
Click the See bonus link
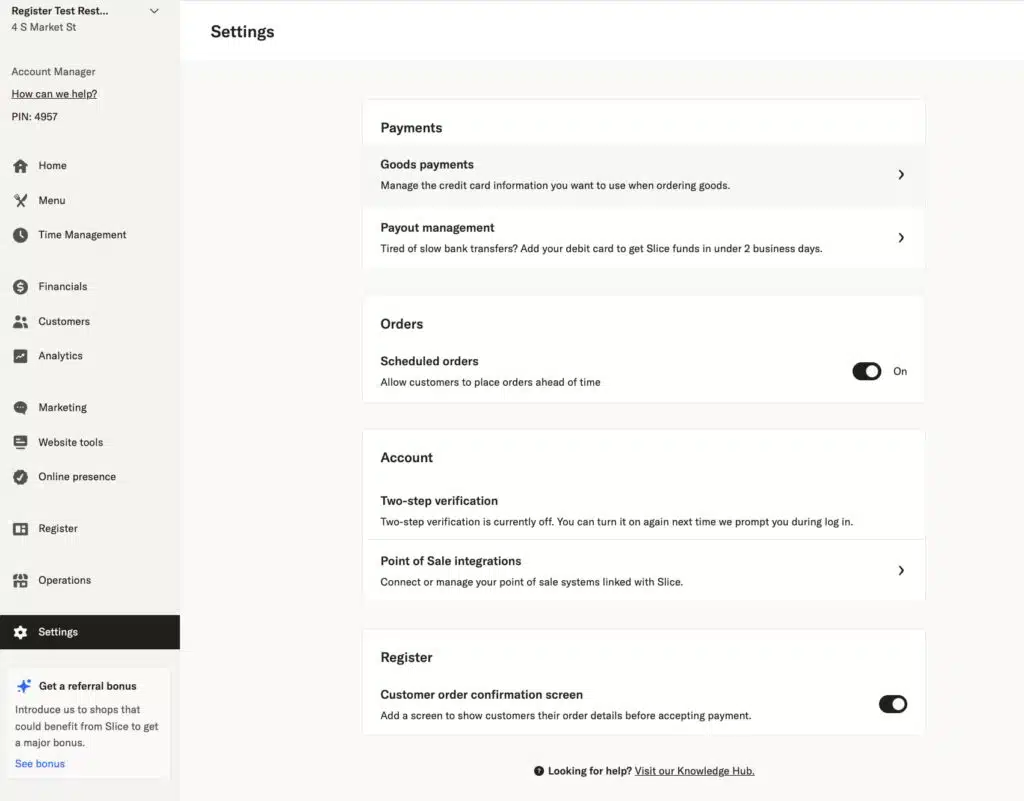coord(40,764)
